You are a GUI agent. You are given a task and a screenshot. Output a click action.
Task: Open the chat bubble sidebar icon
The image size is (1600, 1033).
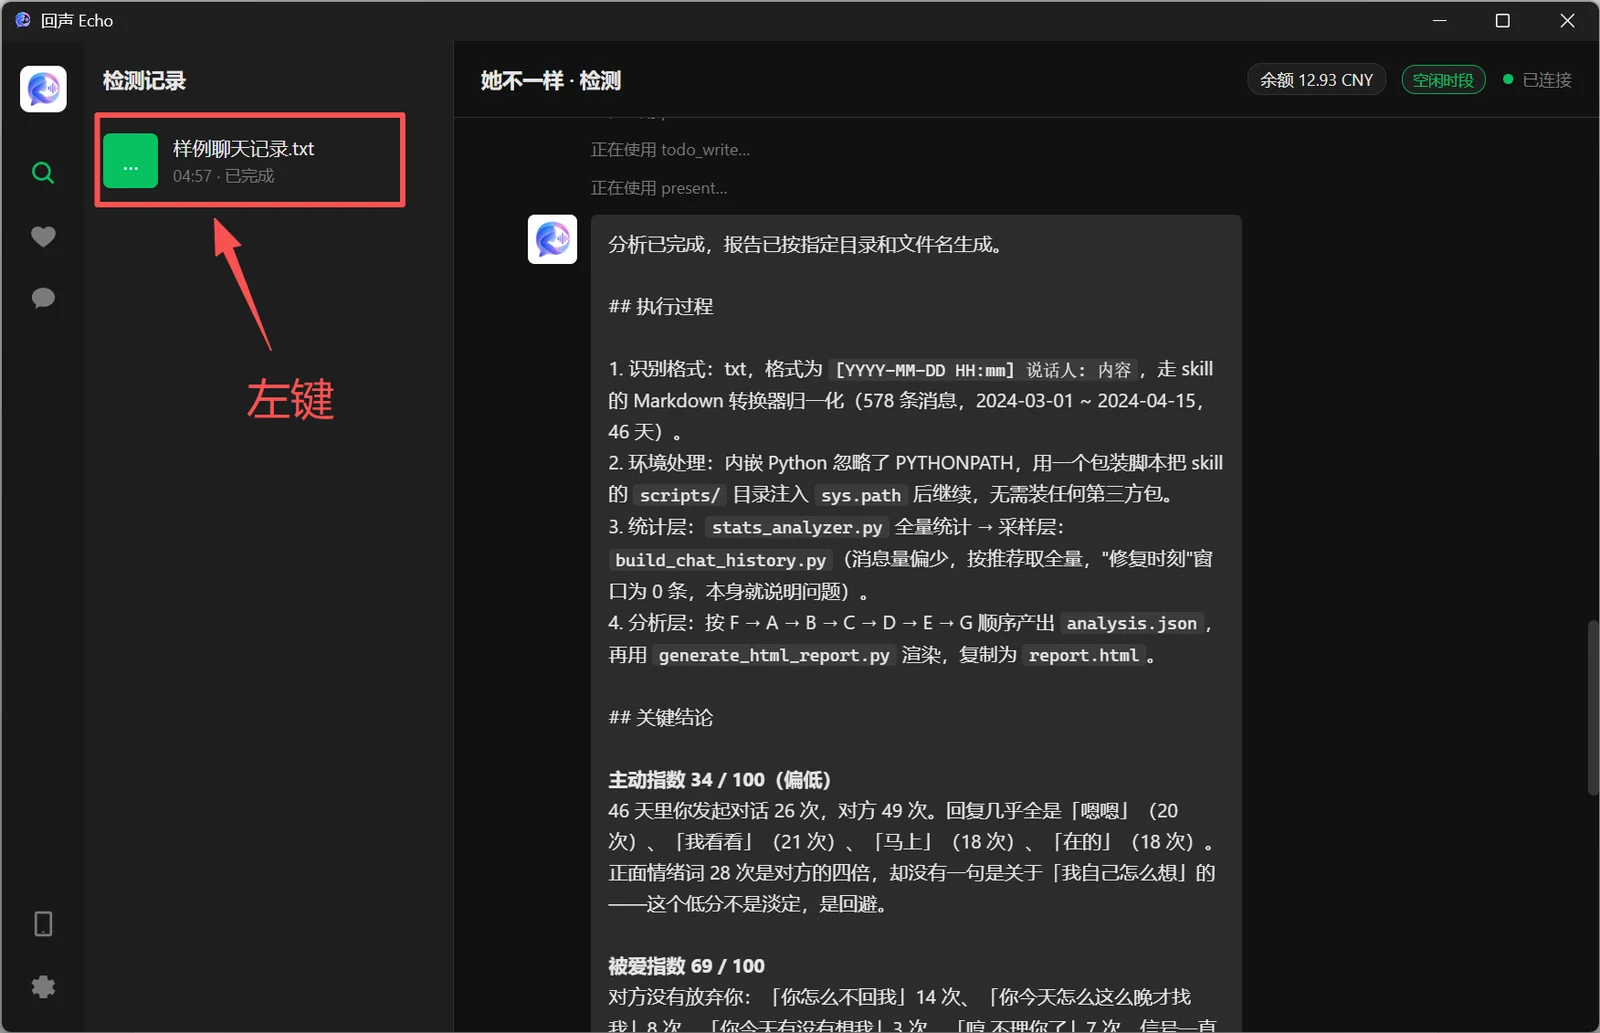(43, 298)
